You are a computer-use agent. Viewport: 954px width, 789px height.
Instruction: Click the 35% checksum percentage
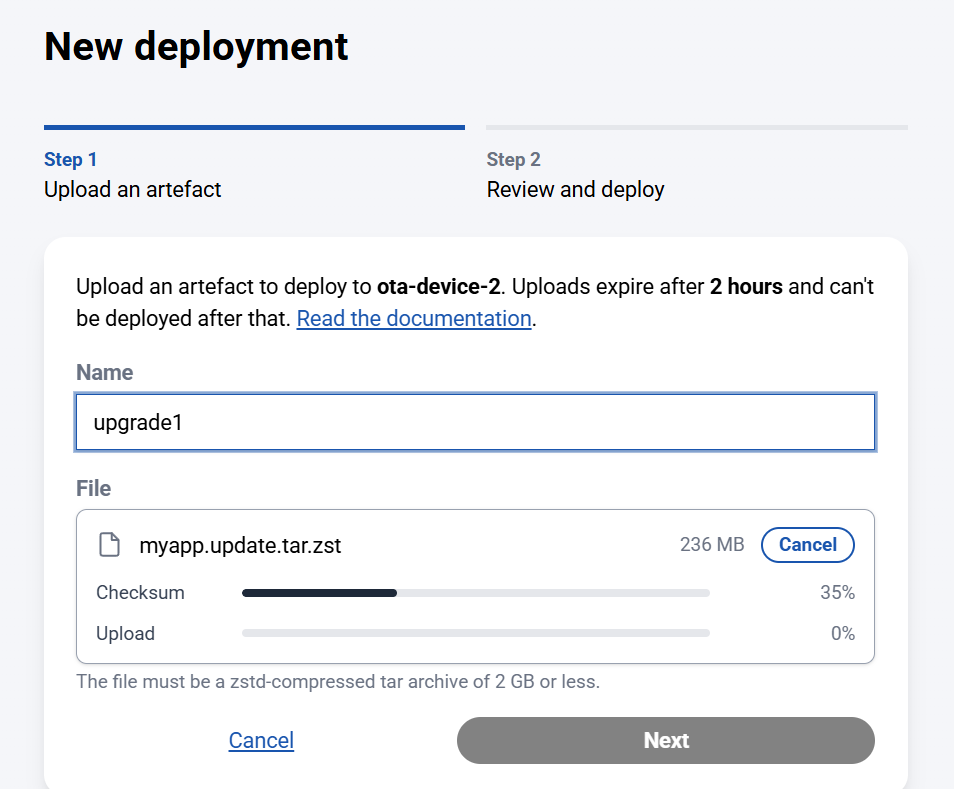coord(837,593)
